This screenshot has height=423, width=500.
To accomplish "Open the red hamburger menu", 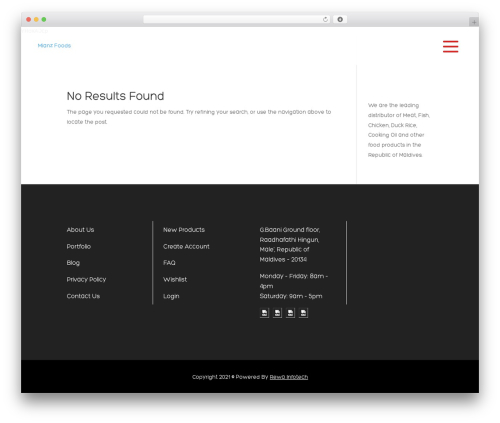I will pyautogui.click(x=450, y=46).
